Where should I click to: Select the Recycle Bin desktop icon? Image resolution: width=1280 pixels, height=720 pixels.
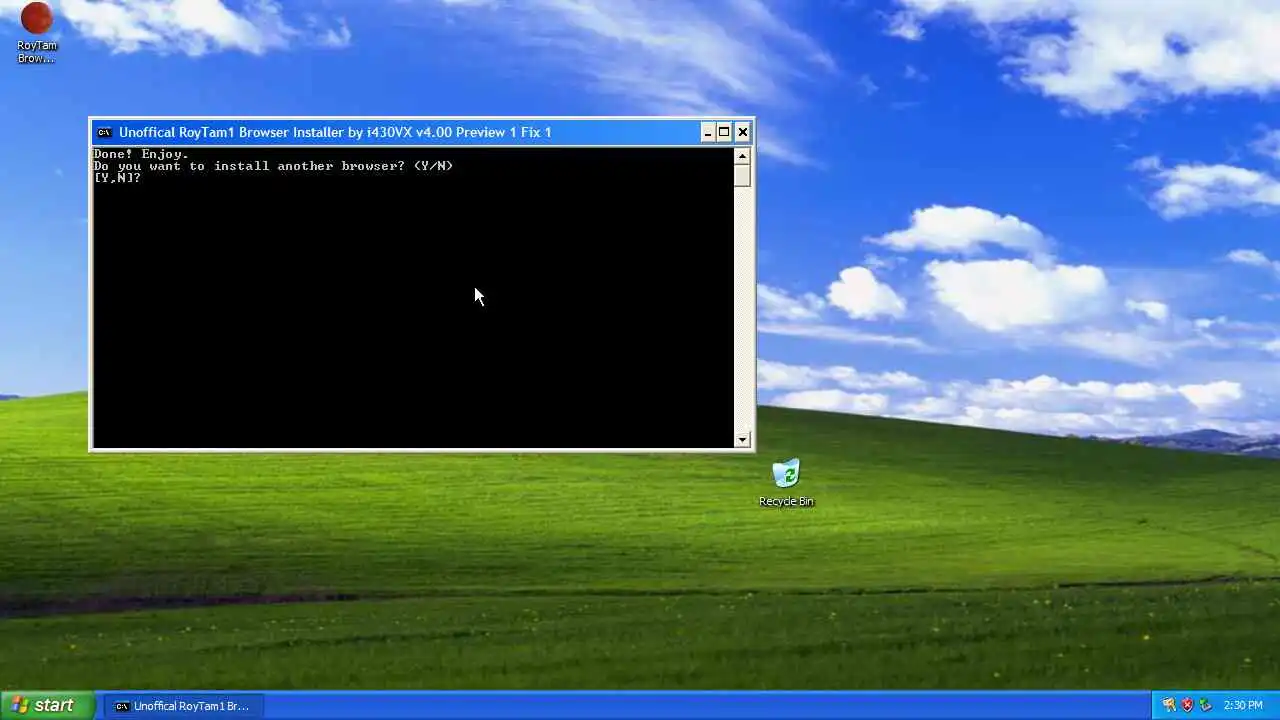(786, 483)
